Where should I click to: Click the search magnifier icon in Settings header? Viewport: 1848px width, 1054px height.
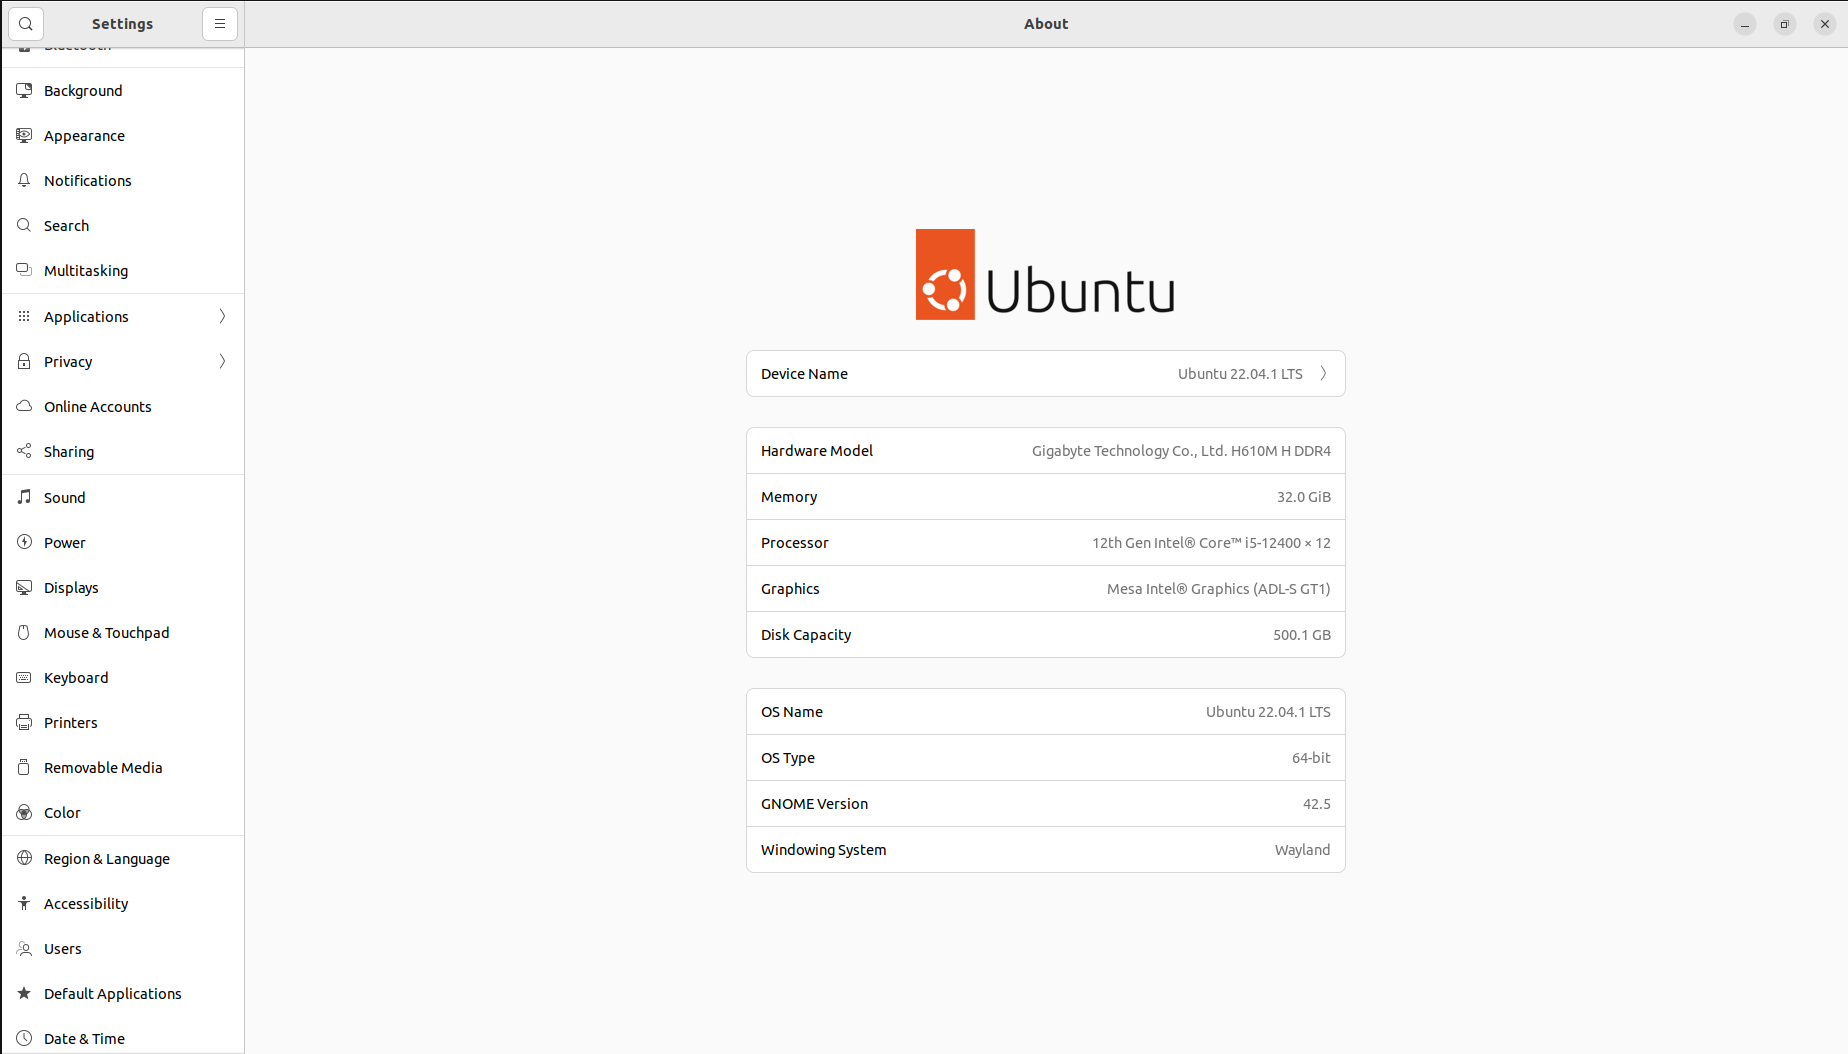pyautogui.click(x=26, y=24)
